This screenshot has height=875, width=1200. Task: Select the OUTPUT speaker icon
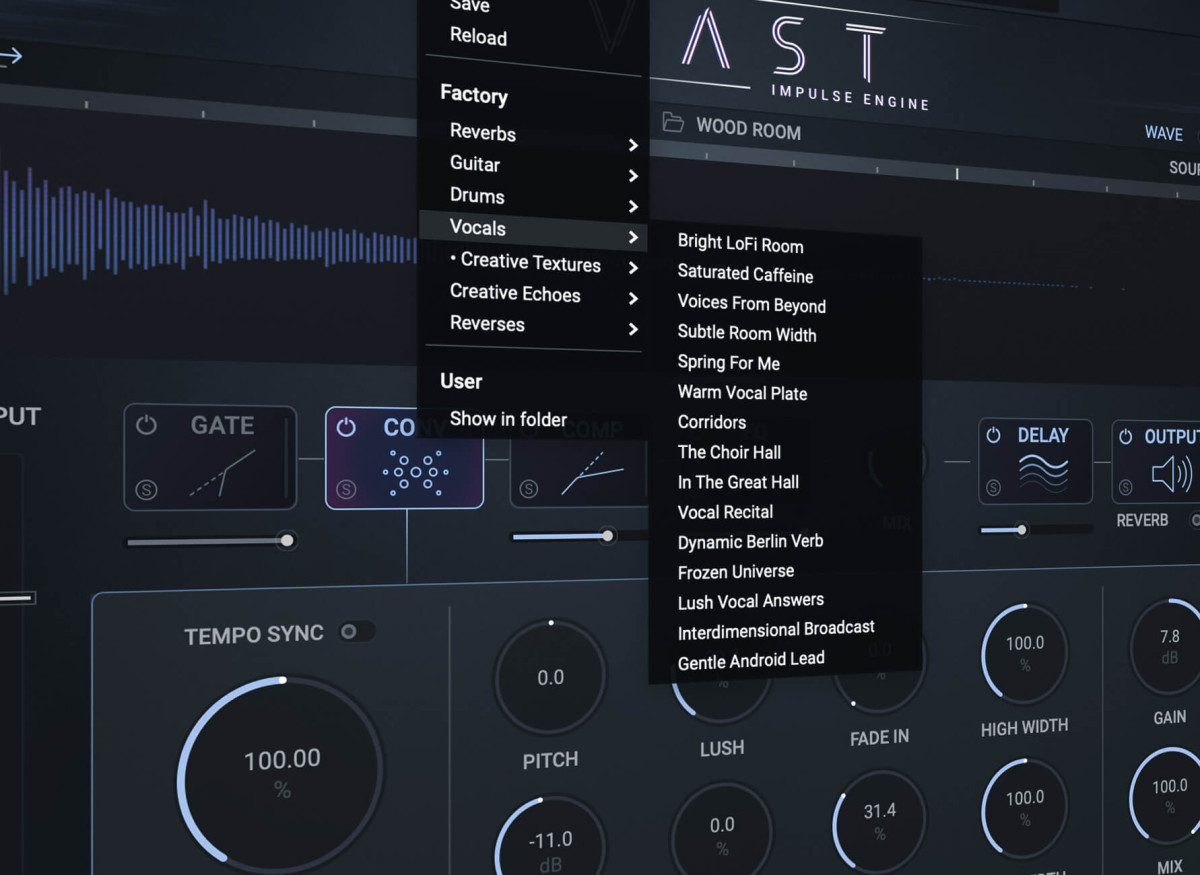tap(1171, 474)
